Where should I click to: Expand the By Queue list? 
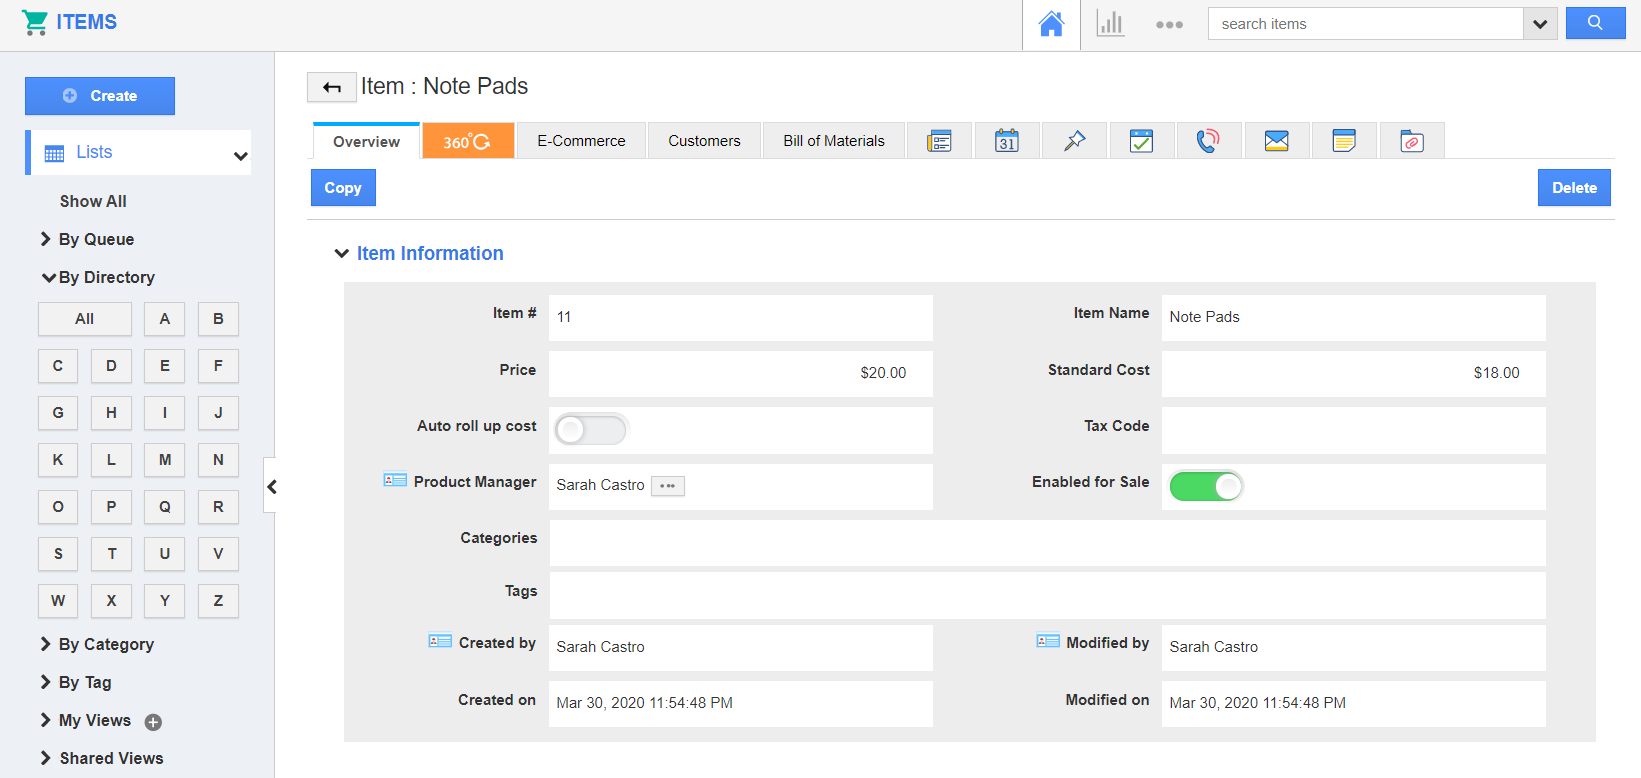pyautogui.click(x=95, y=239)
